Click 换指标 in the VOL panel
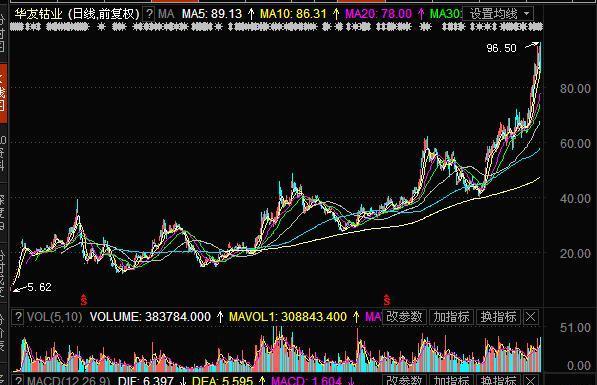 (x=498, y=316)
